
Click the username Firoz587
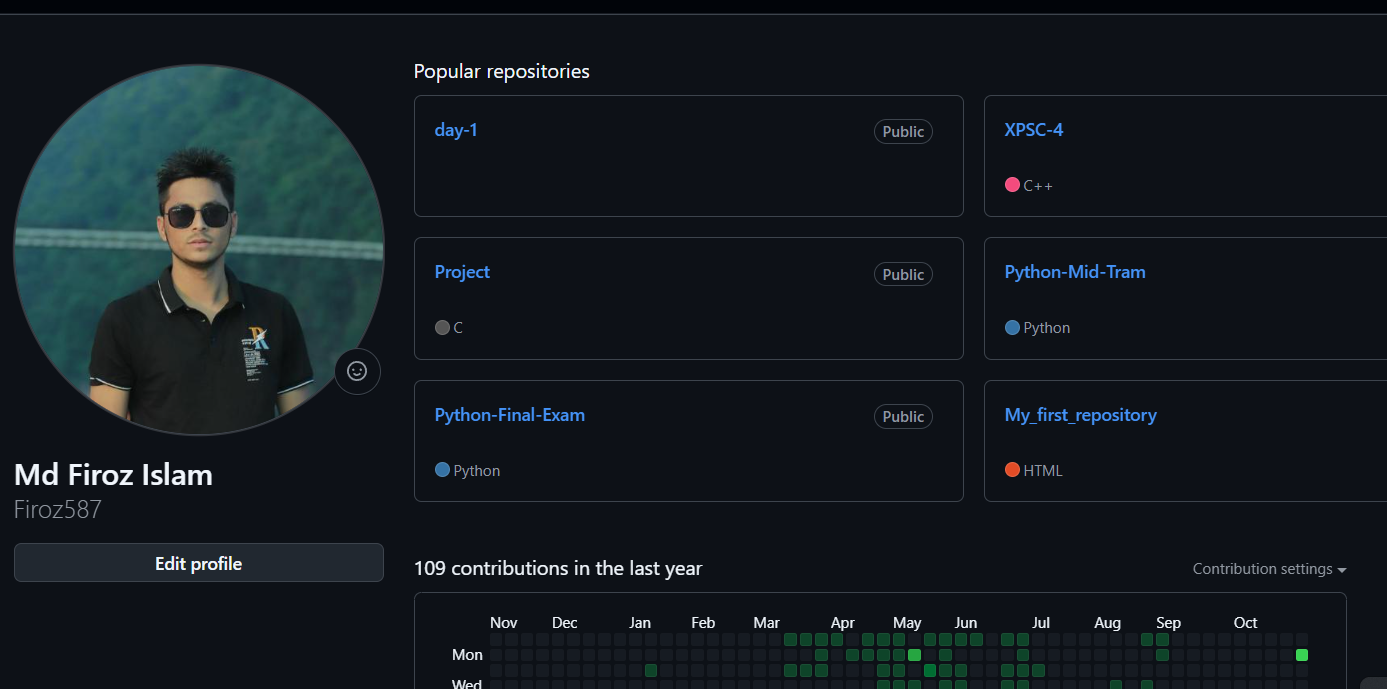pos(57,509)
